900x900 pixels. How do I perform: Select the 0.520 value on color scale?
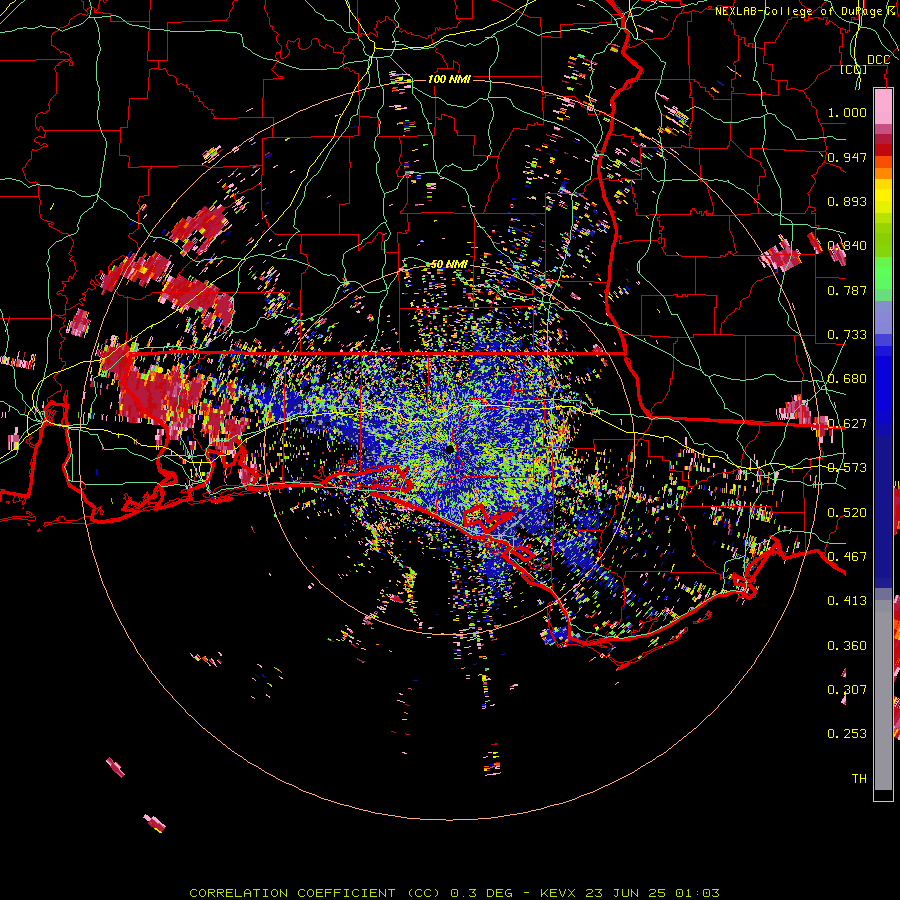click(x=847, y=512)
